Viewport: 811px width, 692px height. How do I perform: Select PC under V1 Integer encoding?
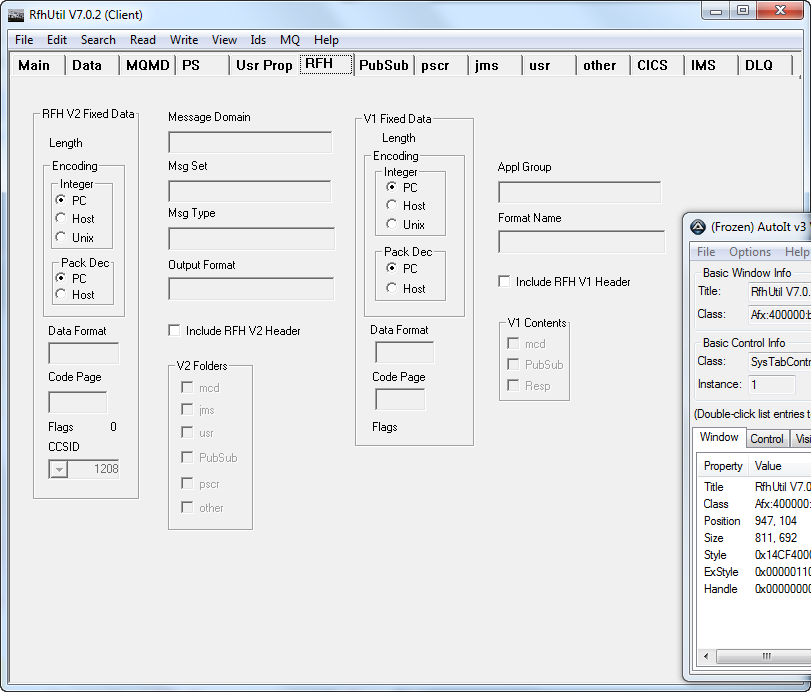[392, 187]
